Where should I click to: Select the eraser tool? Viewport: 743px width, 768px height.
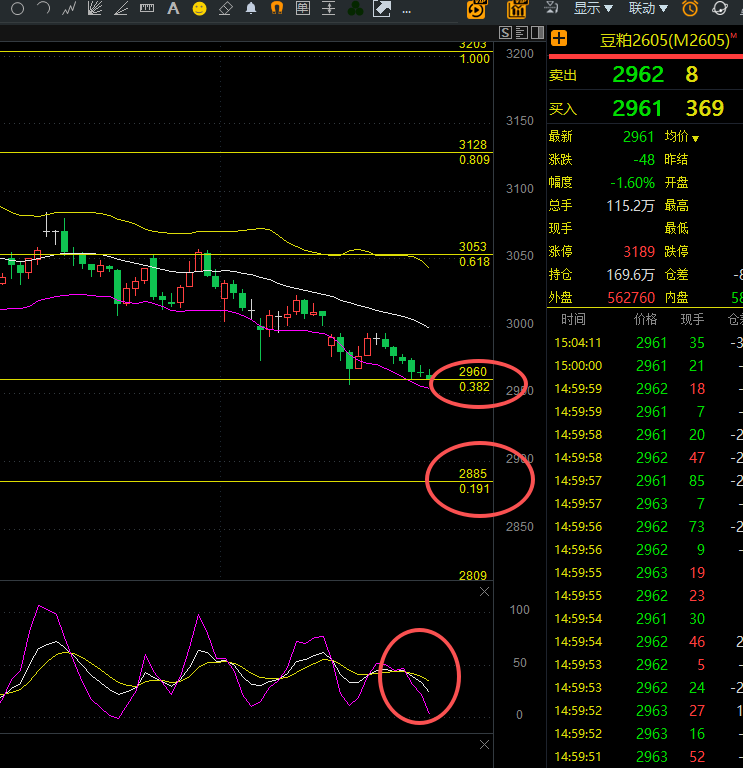[225, 8]
